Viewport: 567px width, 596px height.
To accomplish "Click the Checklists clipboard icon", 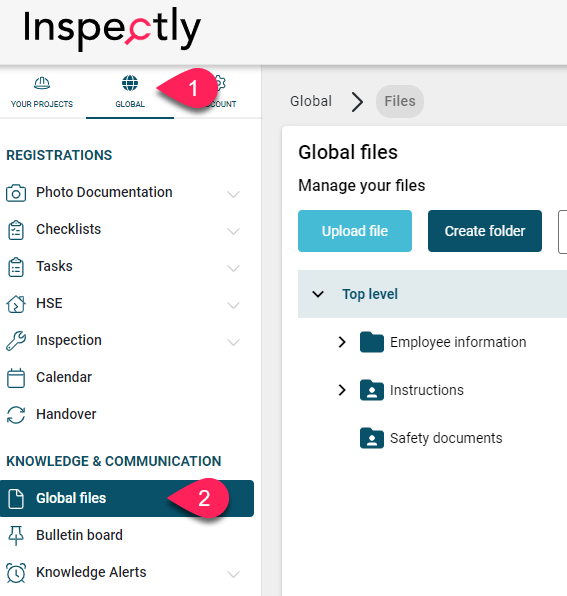I will pyautogui.click(x=16, y=230).
